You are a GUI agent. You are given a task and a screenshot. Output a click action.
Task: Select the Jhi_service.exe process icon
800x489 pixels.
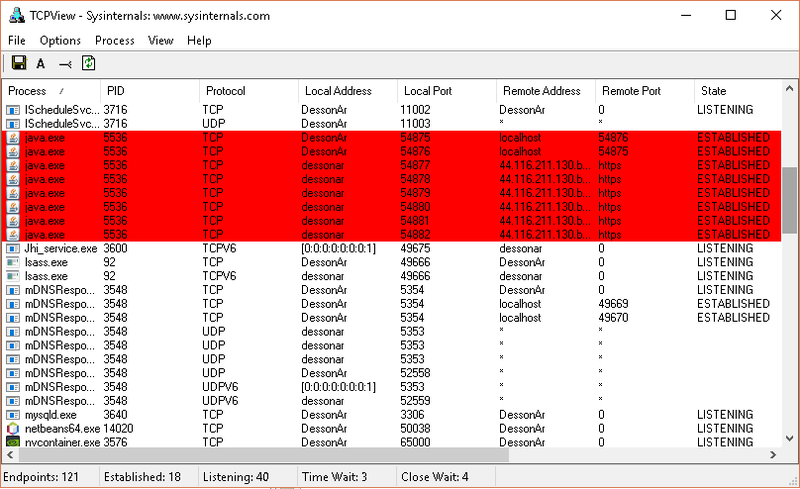point(13,248)
